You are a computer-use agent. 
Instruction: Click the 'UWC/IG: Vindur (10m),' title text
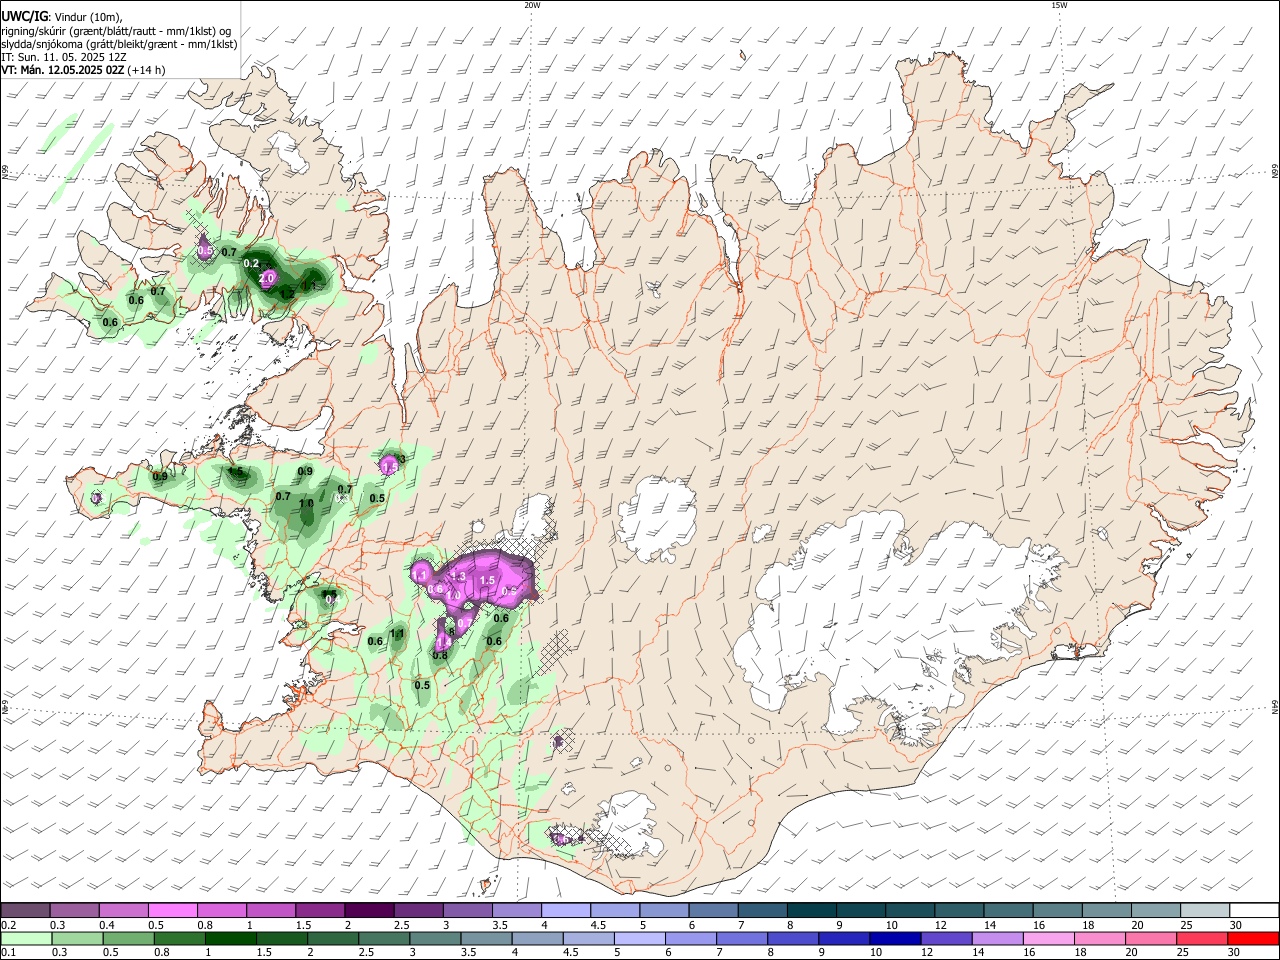(62, 17)
